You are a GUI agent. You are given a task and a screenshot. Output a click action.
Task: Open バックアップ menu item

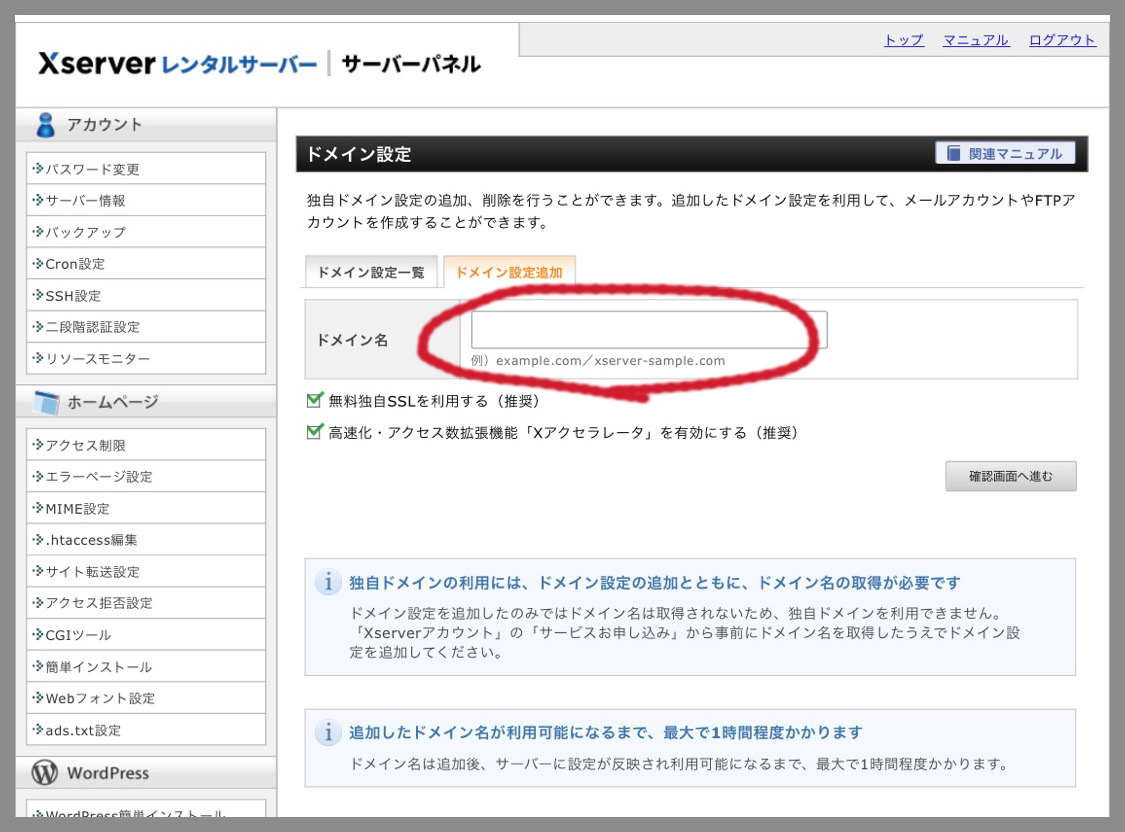[x=146, y=232]
